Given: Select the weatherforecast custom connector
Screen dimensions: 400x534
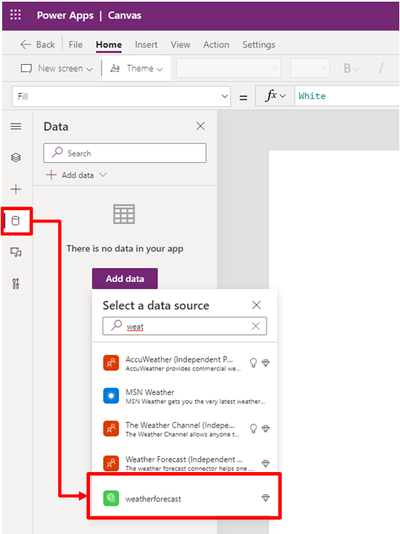Looking at the screenshot, I should click(185, 498).
